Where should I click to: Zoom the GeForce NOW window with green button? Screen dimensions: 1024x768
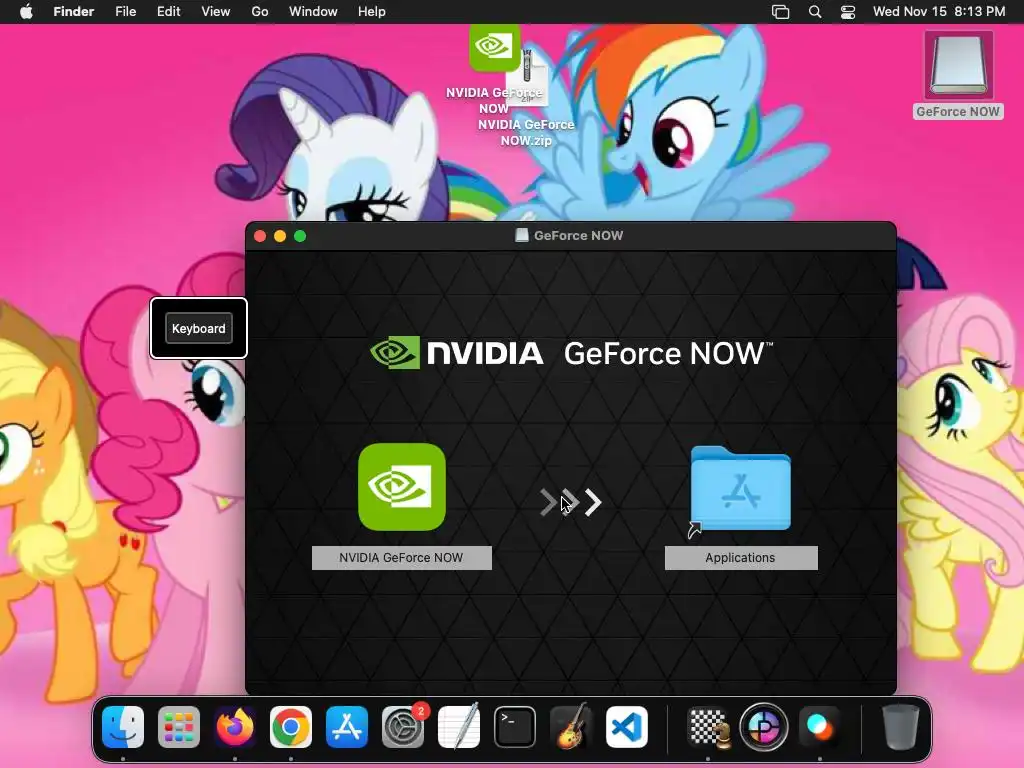(x=300, y=236)
